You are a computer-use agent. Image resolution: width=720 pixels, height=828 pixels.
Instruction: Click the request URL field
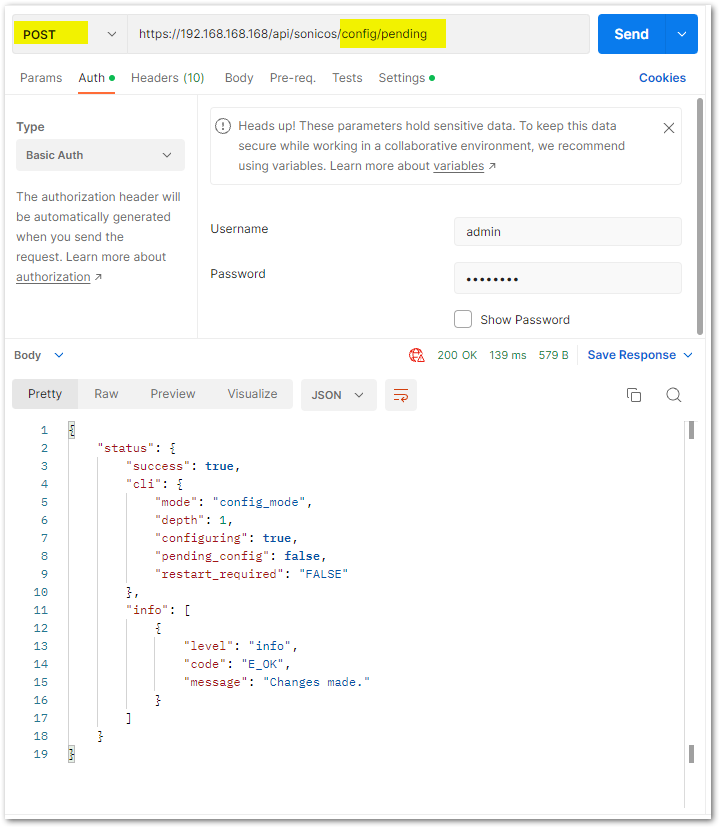pyautogui.click(x=358, y=34)
